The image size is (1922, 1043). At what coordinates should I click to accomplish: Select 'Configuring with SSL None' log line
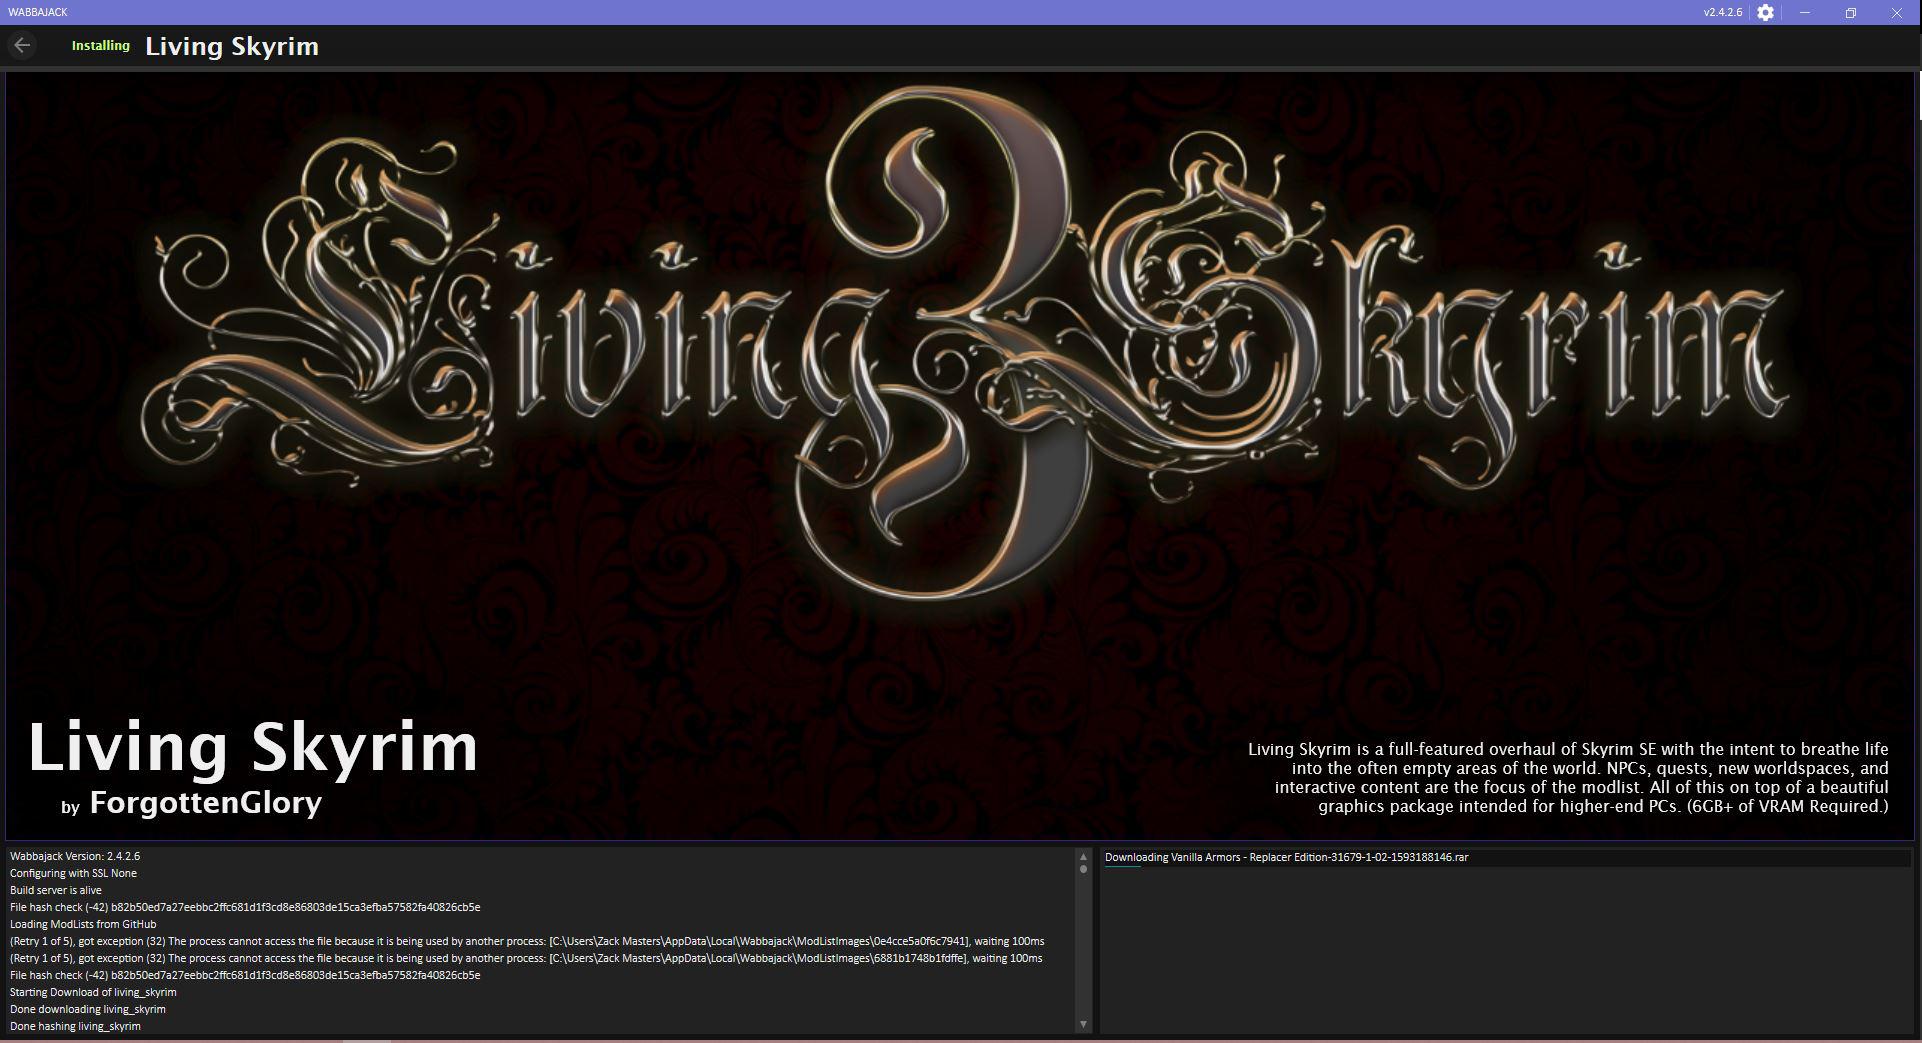click(73, 873)
